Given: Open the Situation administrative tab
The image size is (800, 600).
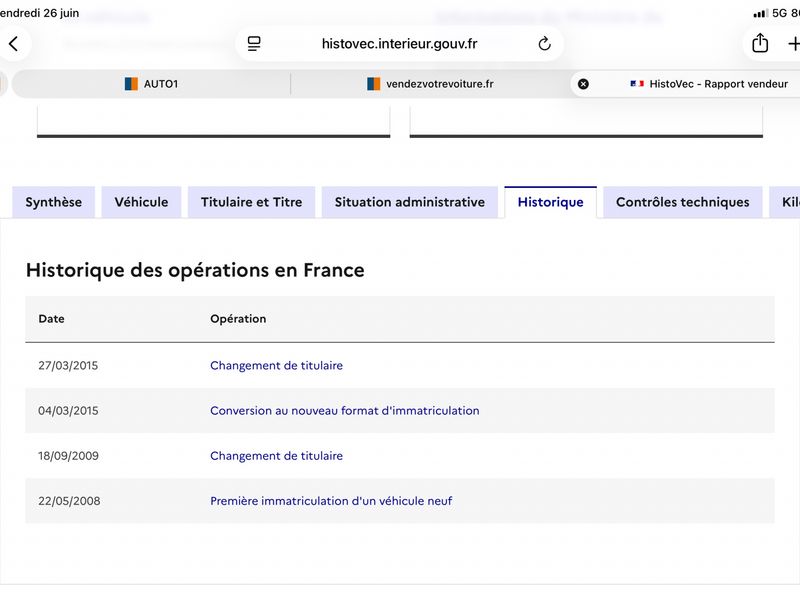Looking at the screenshot, I should coord(410,202).
